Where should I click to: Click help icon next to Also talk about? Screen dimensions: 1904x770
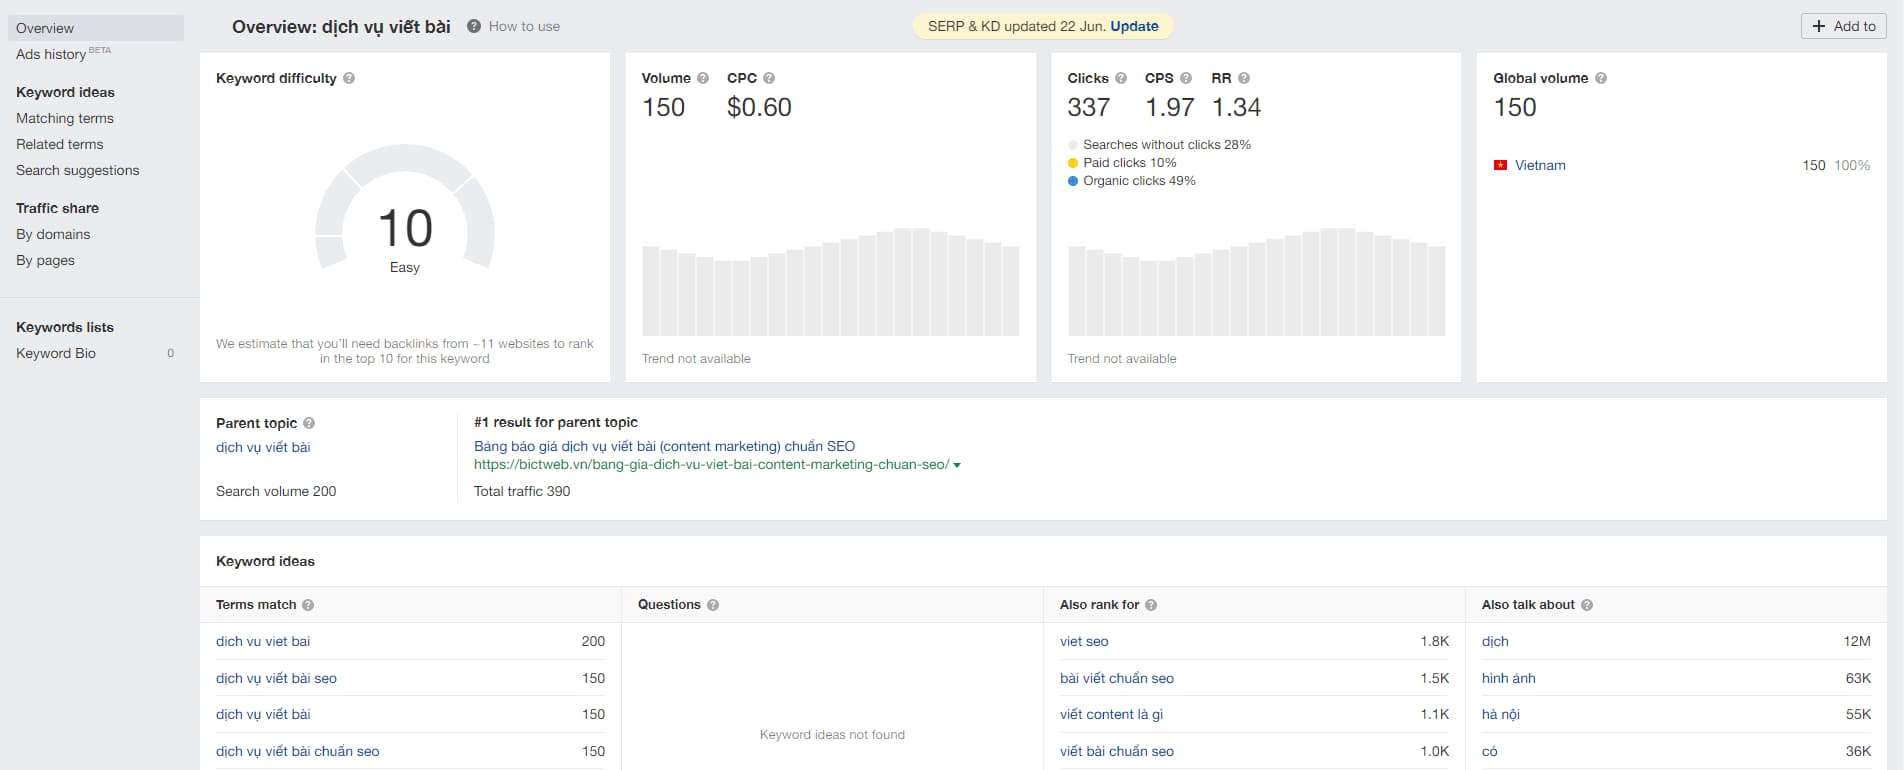(1587, 605)
